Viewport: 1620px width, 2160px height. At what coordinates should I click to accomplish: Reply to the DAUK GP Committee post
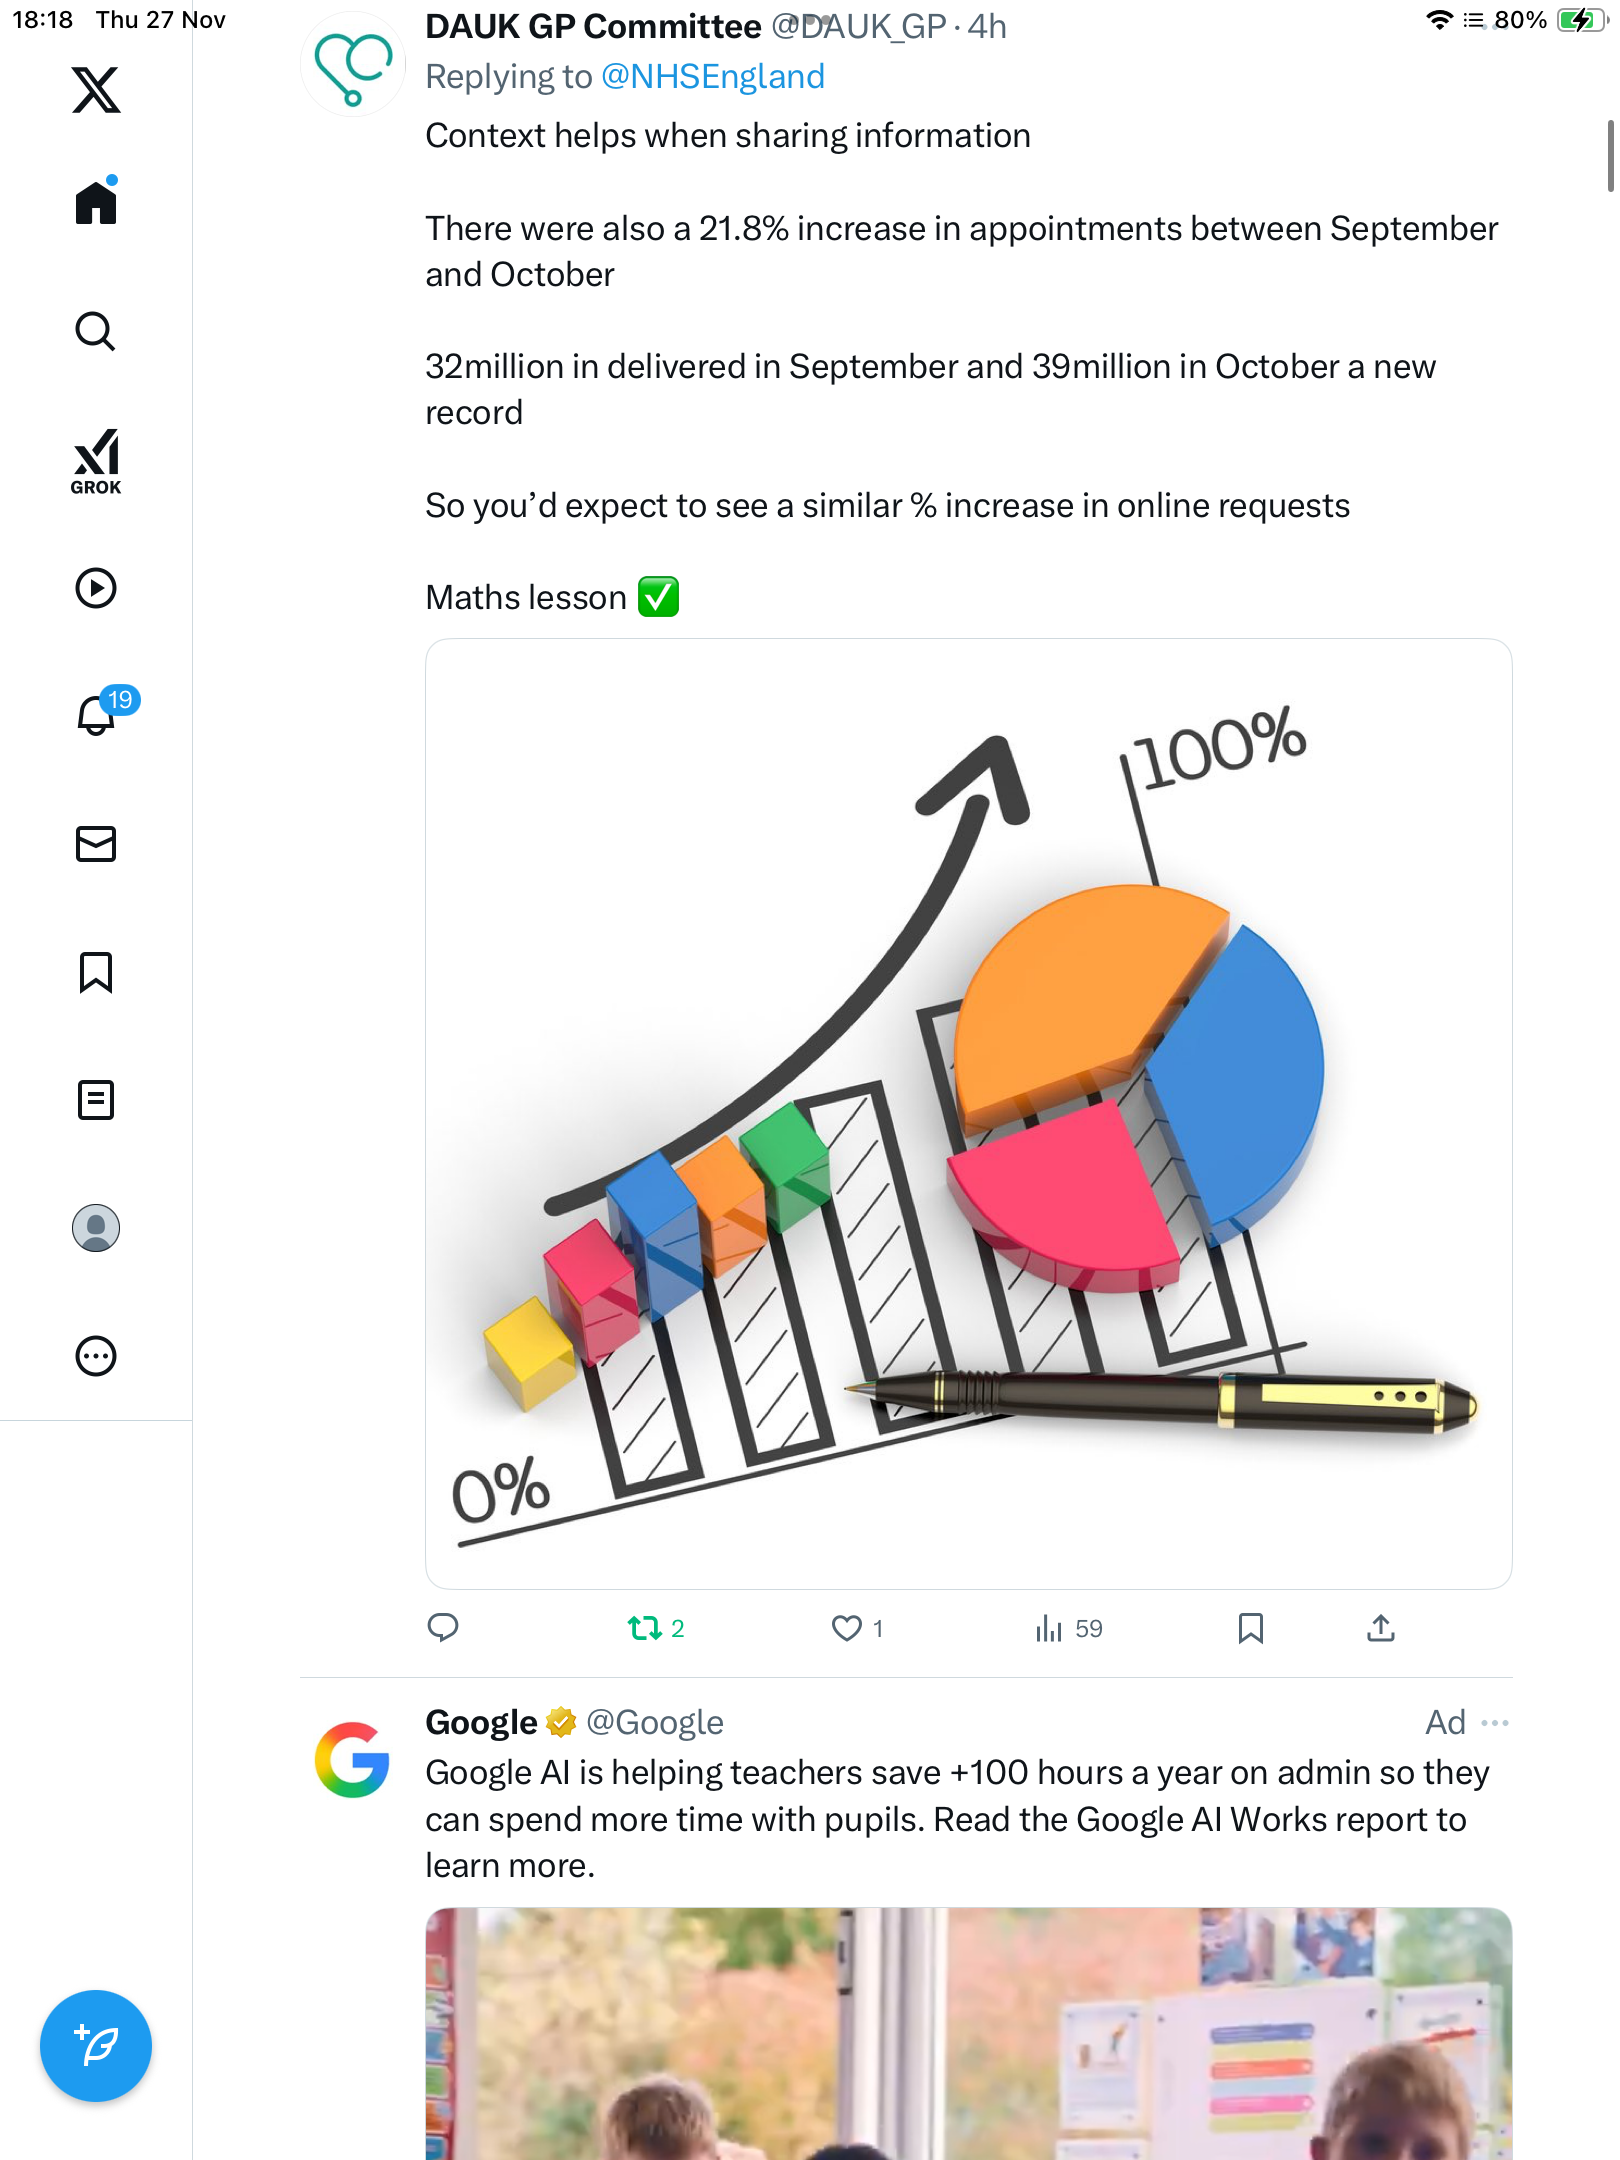[443, 1628]
